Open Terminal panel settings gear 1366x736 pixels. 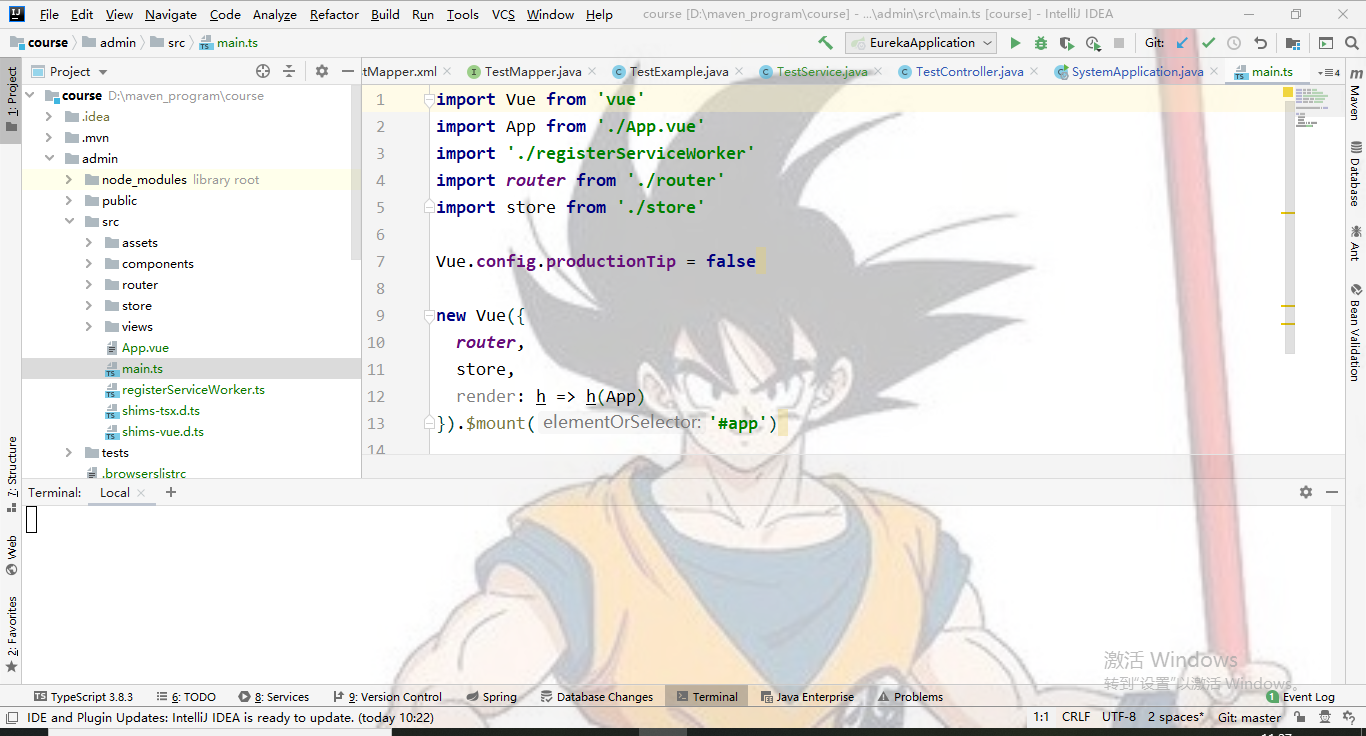[x=1306, y=492]
